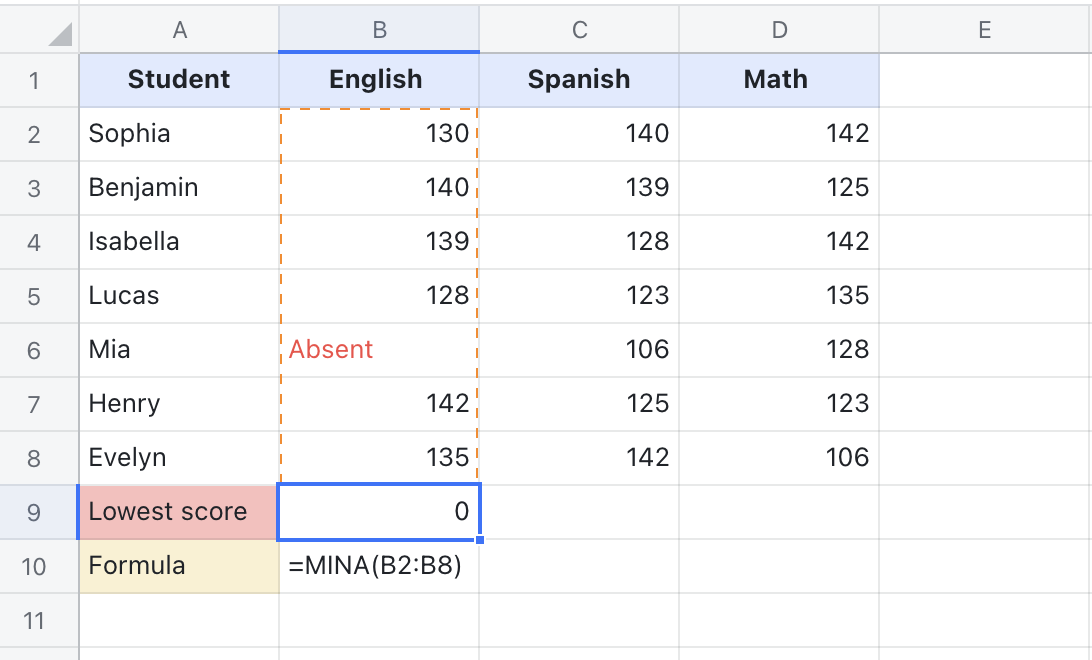Click the red Absent cell
Screen dimensions: 1092x660
(379, 350)
